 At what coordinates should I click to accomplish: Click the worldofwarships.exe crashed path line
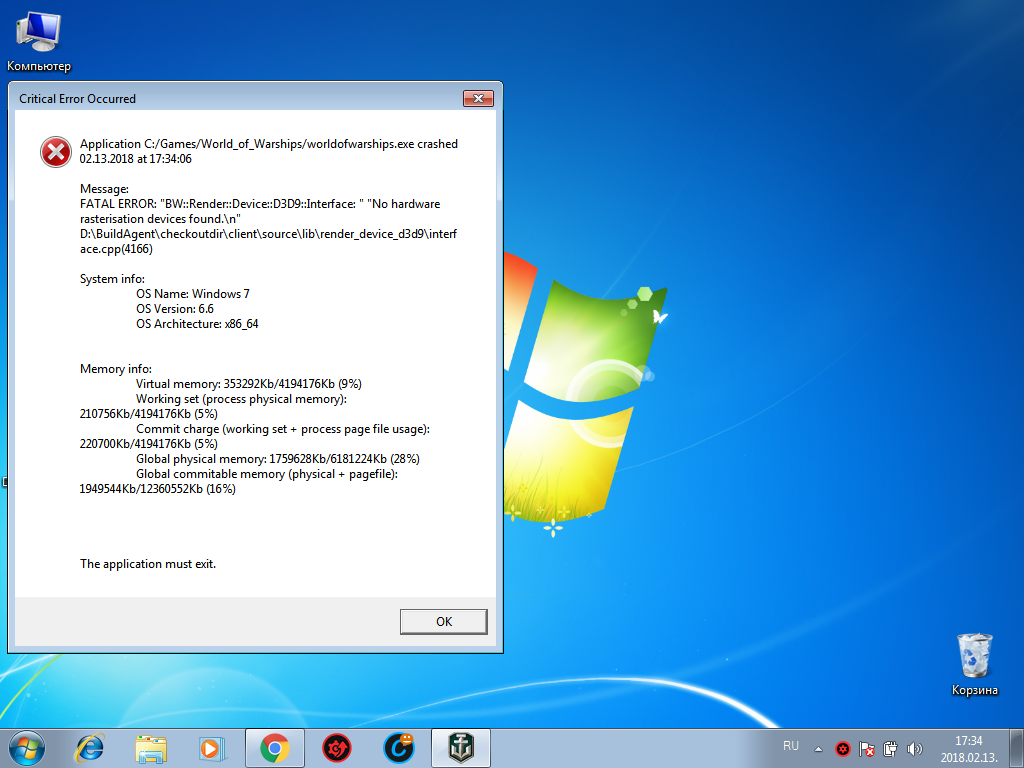(x=269, y=144)
